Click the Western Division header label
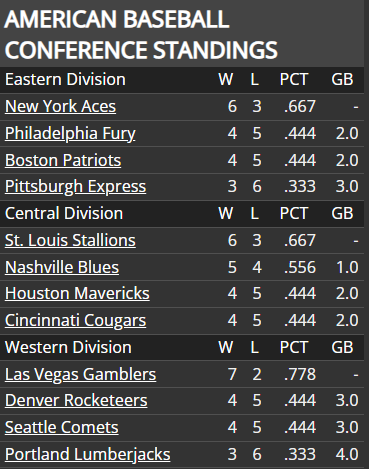This screenshot has height=469, width=369. coord(68,347)
